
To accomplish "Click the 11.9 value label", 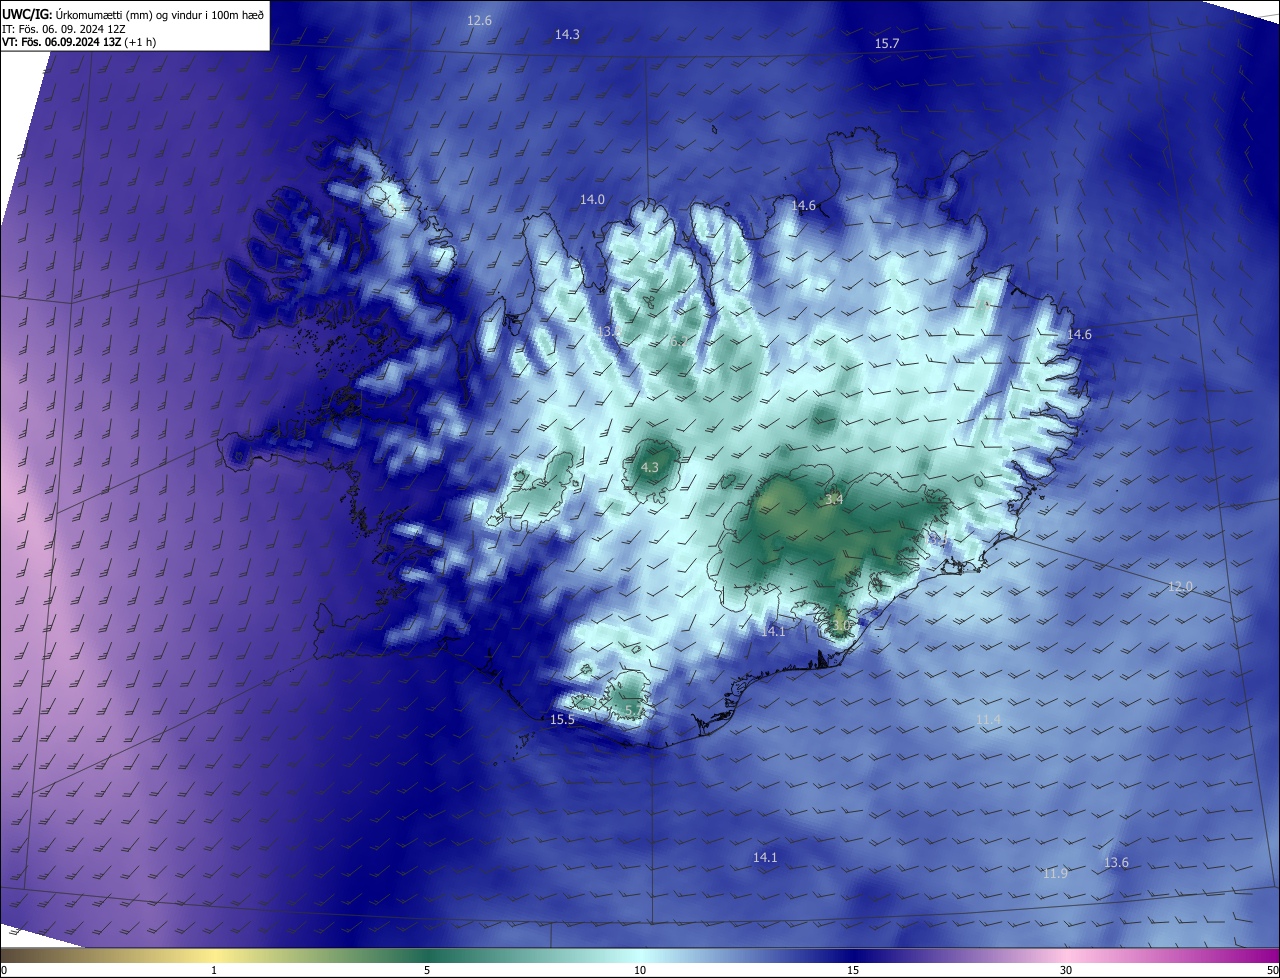I will coord(1055,874).
